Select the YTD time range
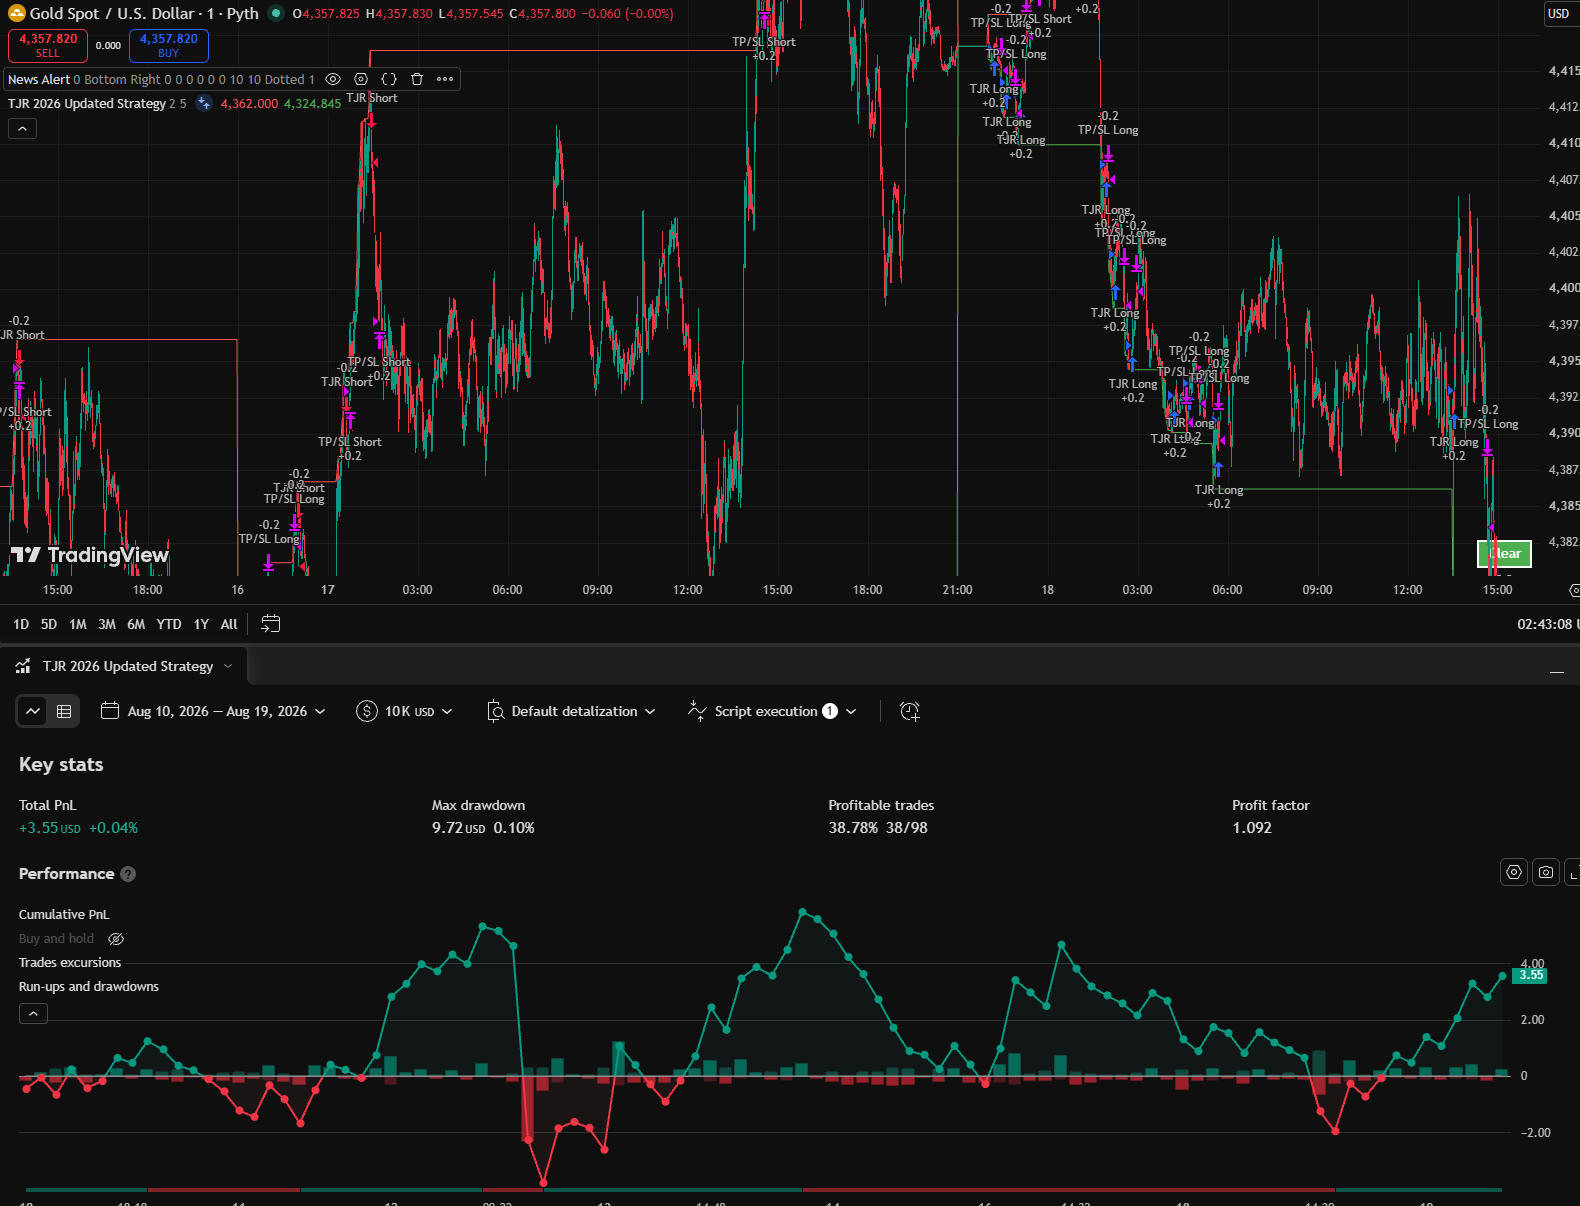The width and height of the screenshot is (1580, 1206). pyautogui.click(x=169, y=624)
